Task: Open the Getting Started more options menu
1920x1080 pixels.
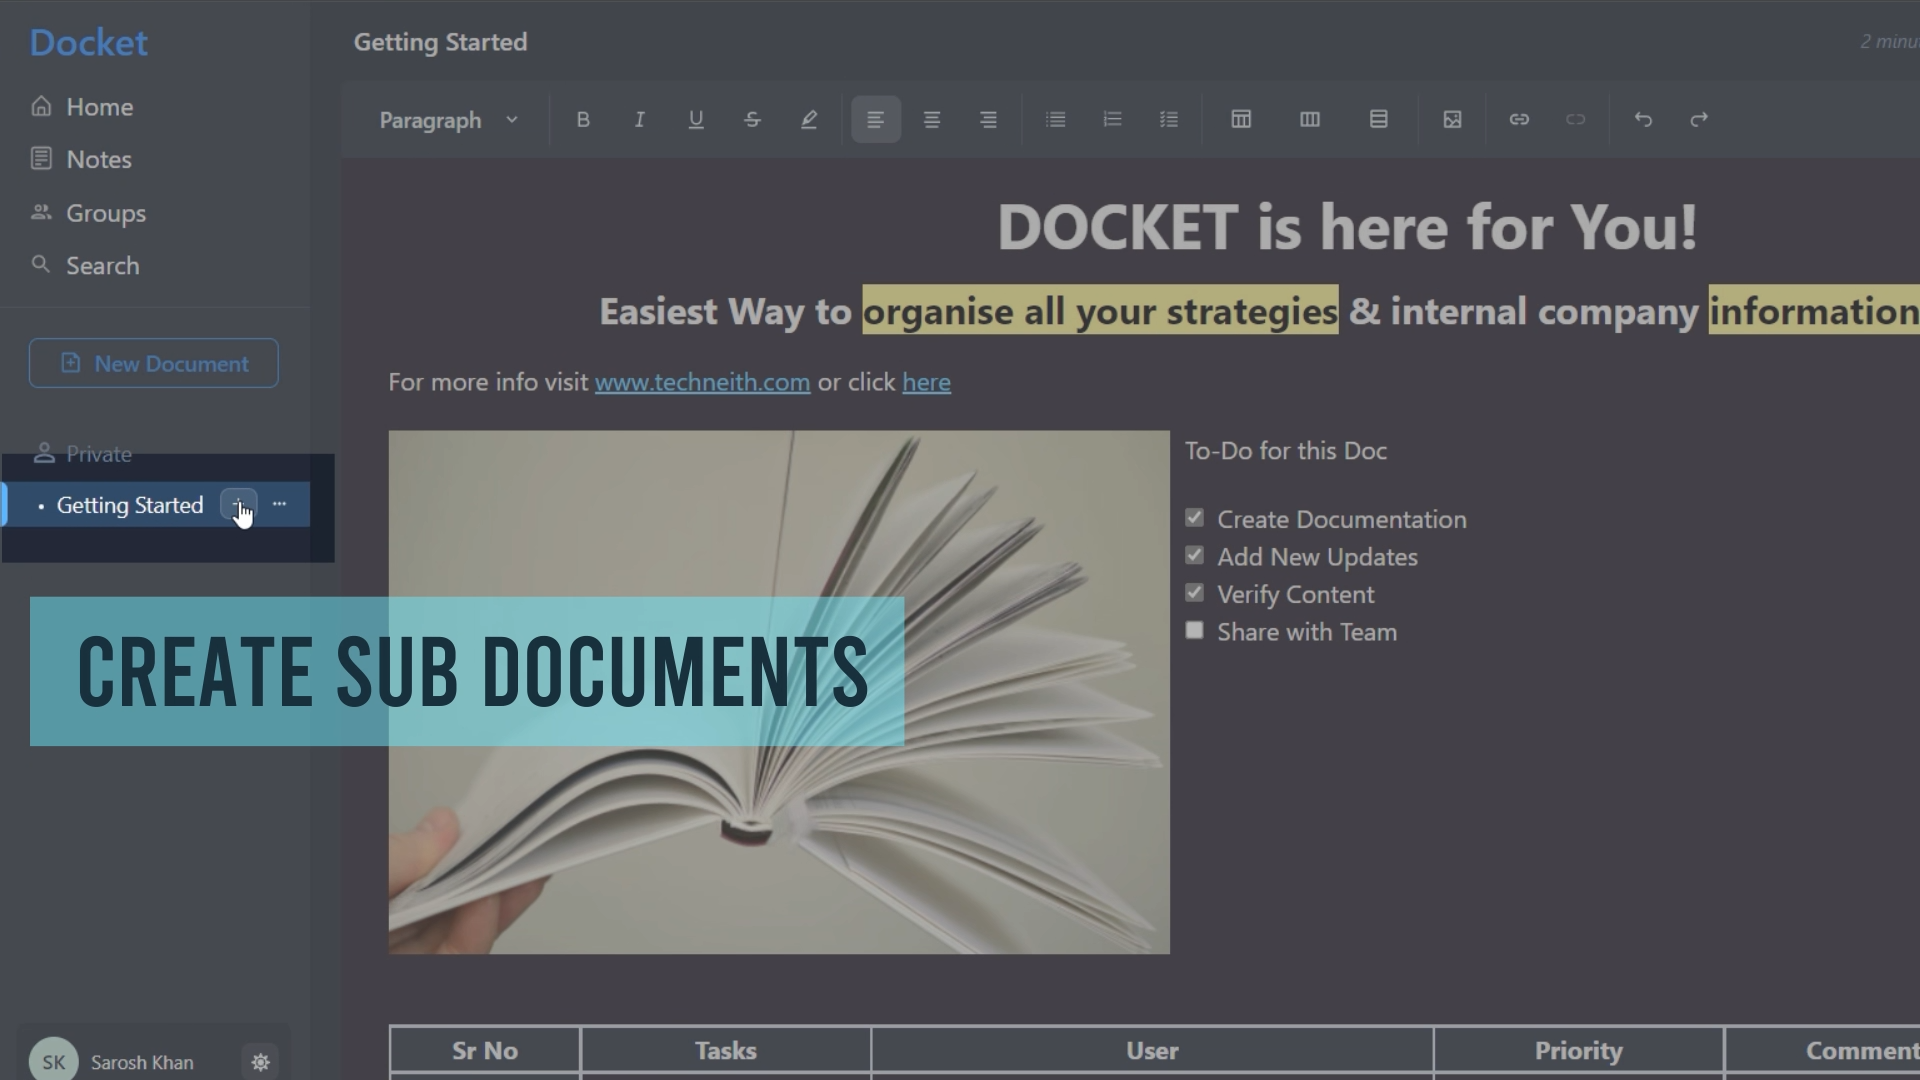Action: pyautogui.click(x=280, y=504)
